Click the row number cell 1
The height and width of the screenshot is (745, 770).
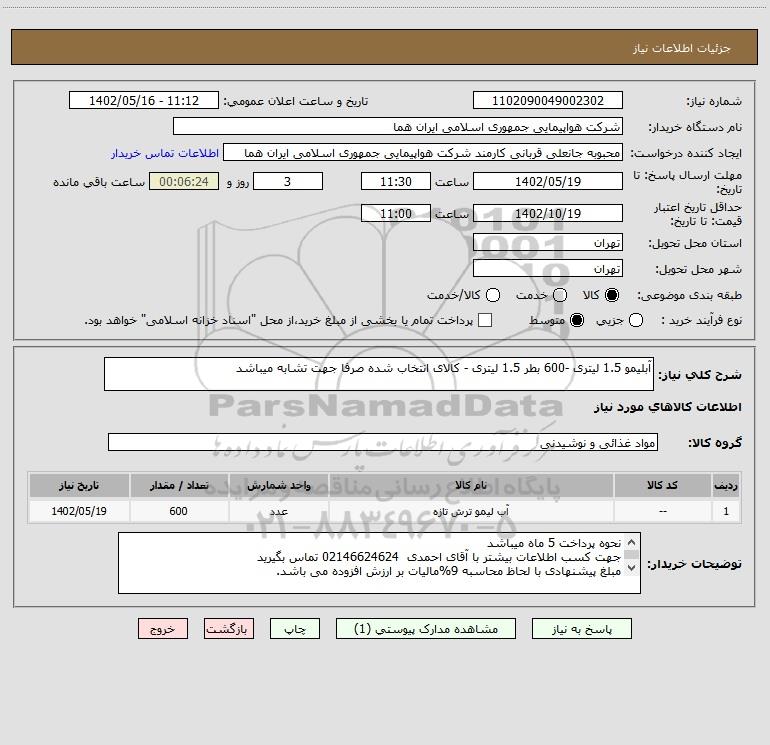[x=726, y=511]
